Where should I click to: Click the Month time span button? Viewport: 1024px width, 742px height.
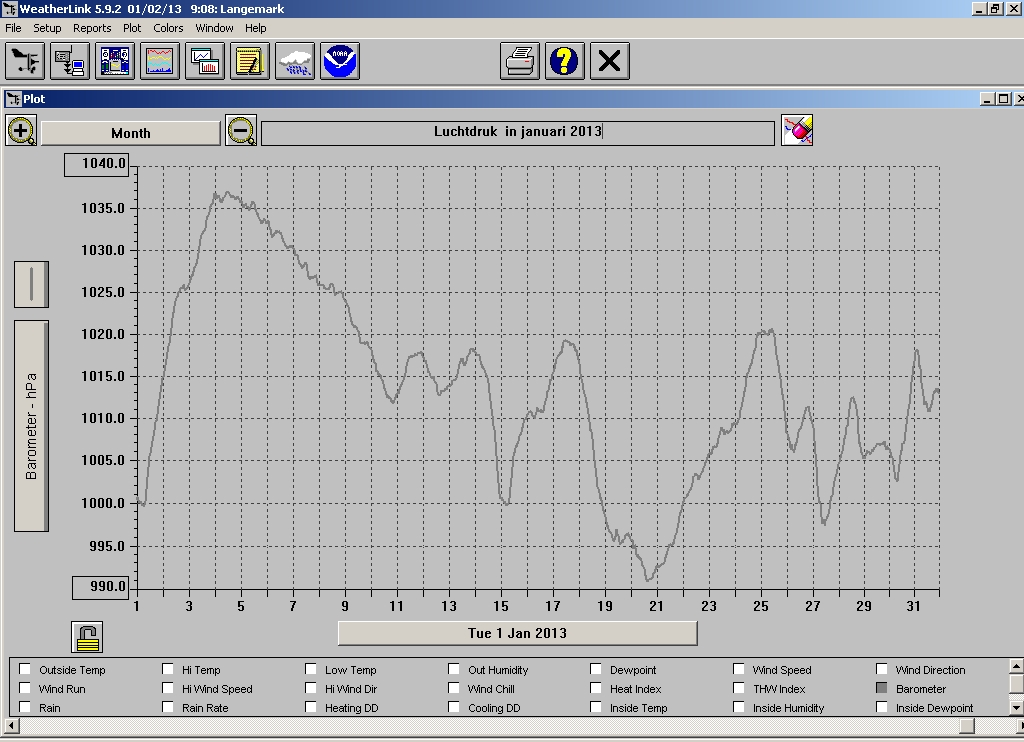pyautogui.click(x=131, y=133)
